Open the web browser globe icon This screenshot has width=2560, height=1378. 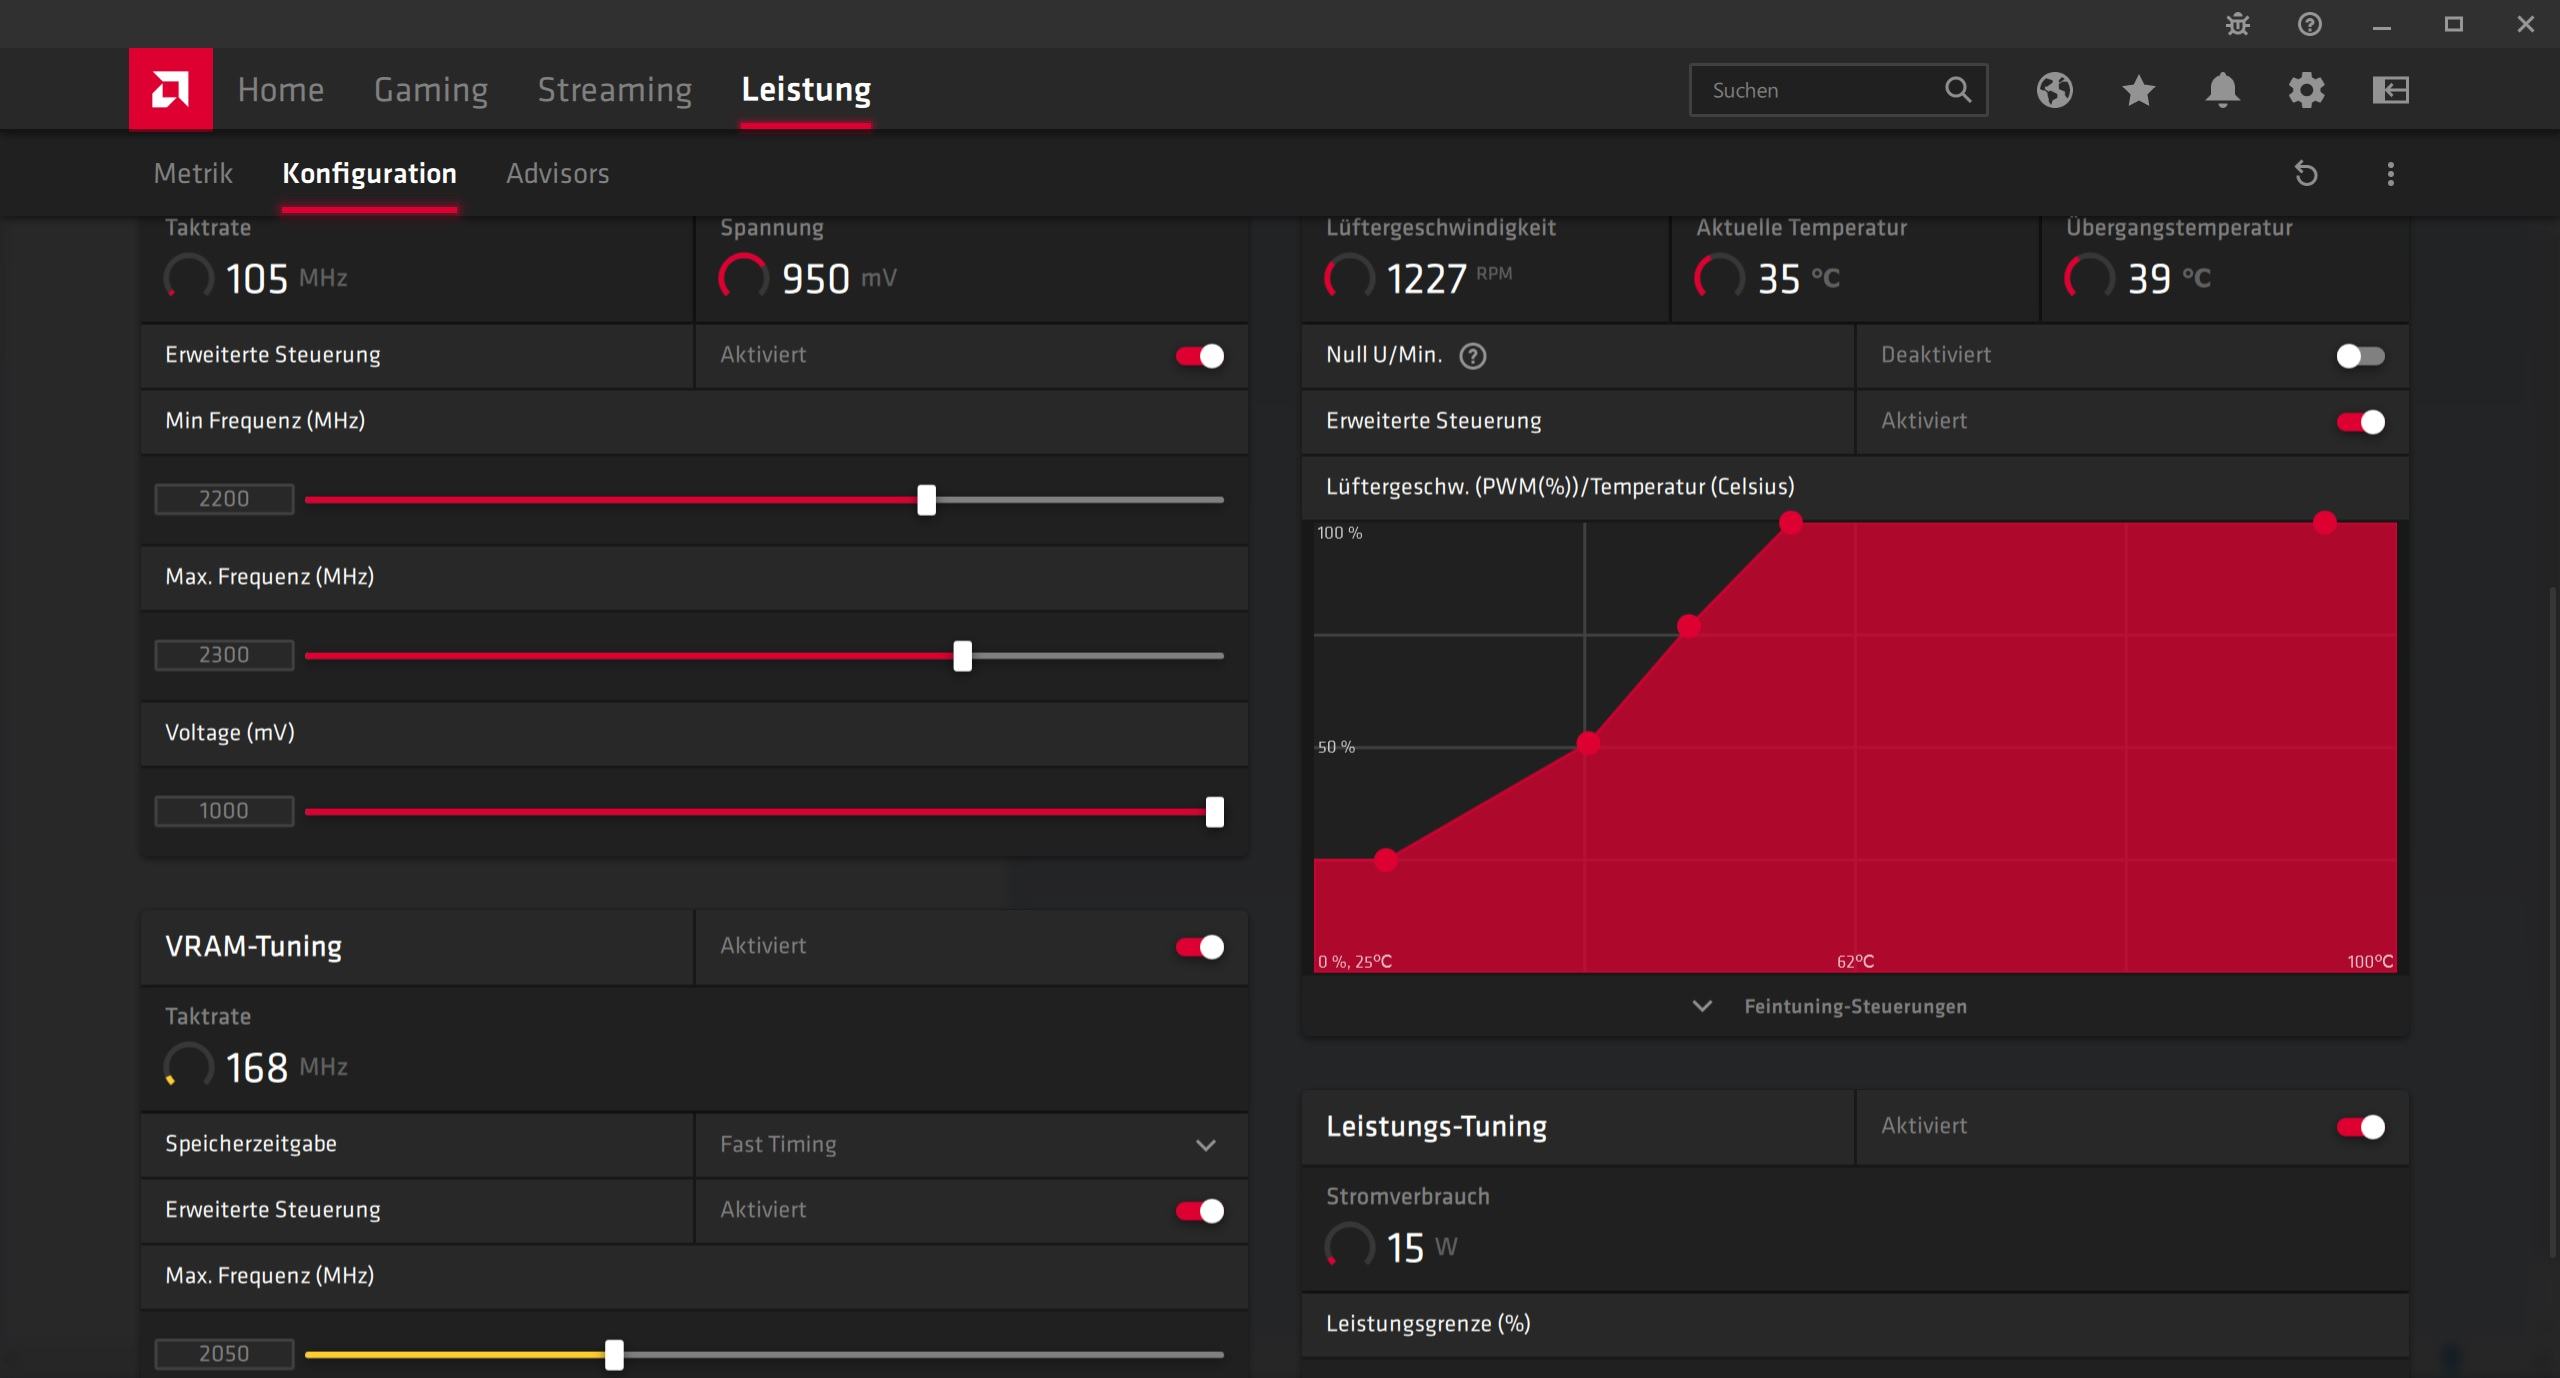(2054, 90)
